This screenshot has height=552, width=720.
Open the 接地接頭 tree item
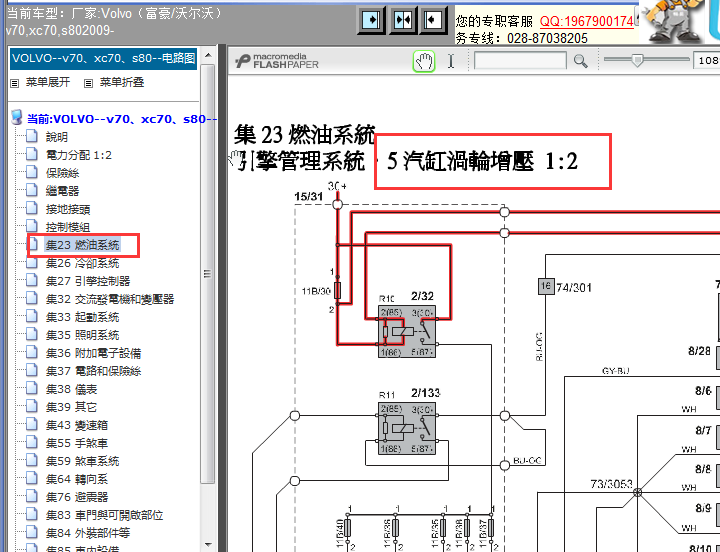point(68,209)
